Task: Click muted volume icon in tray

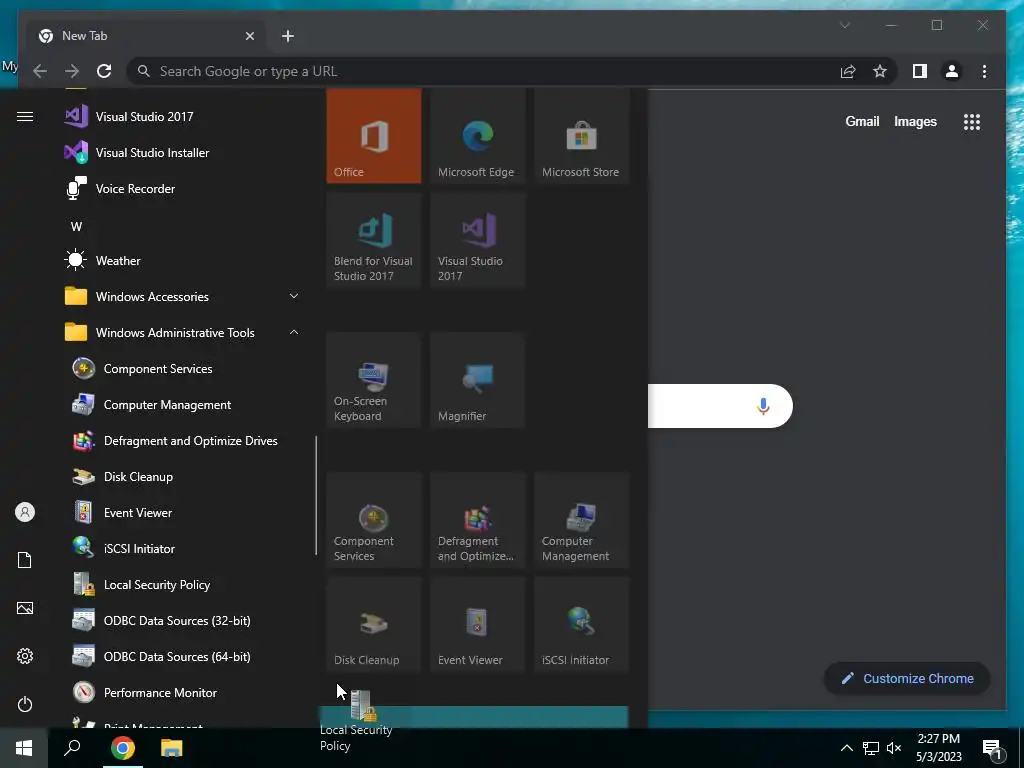Action: [x=894, y=748]
